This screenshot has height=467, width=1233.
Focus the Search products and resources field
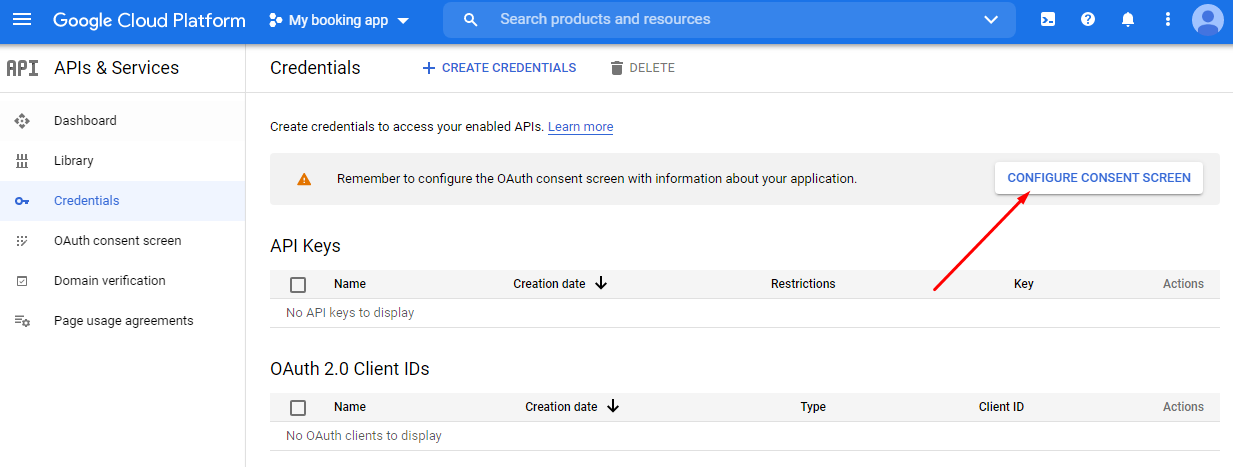[730, 20]
